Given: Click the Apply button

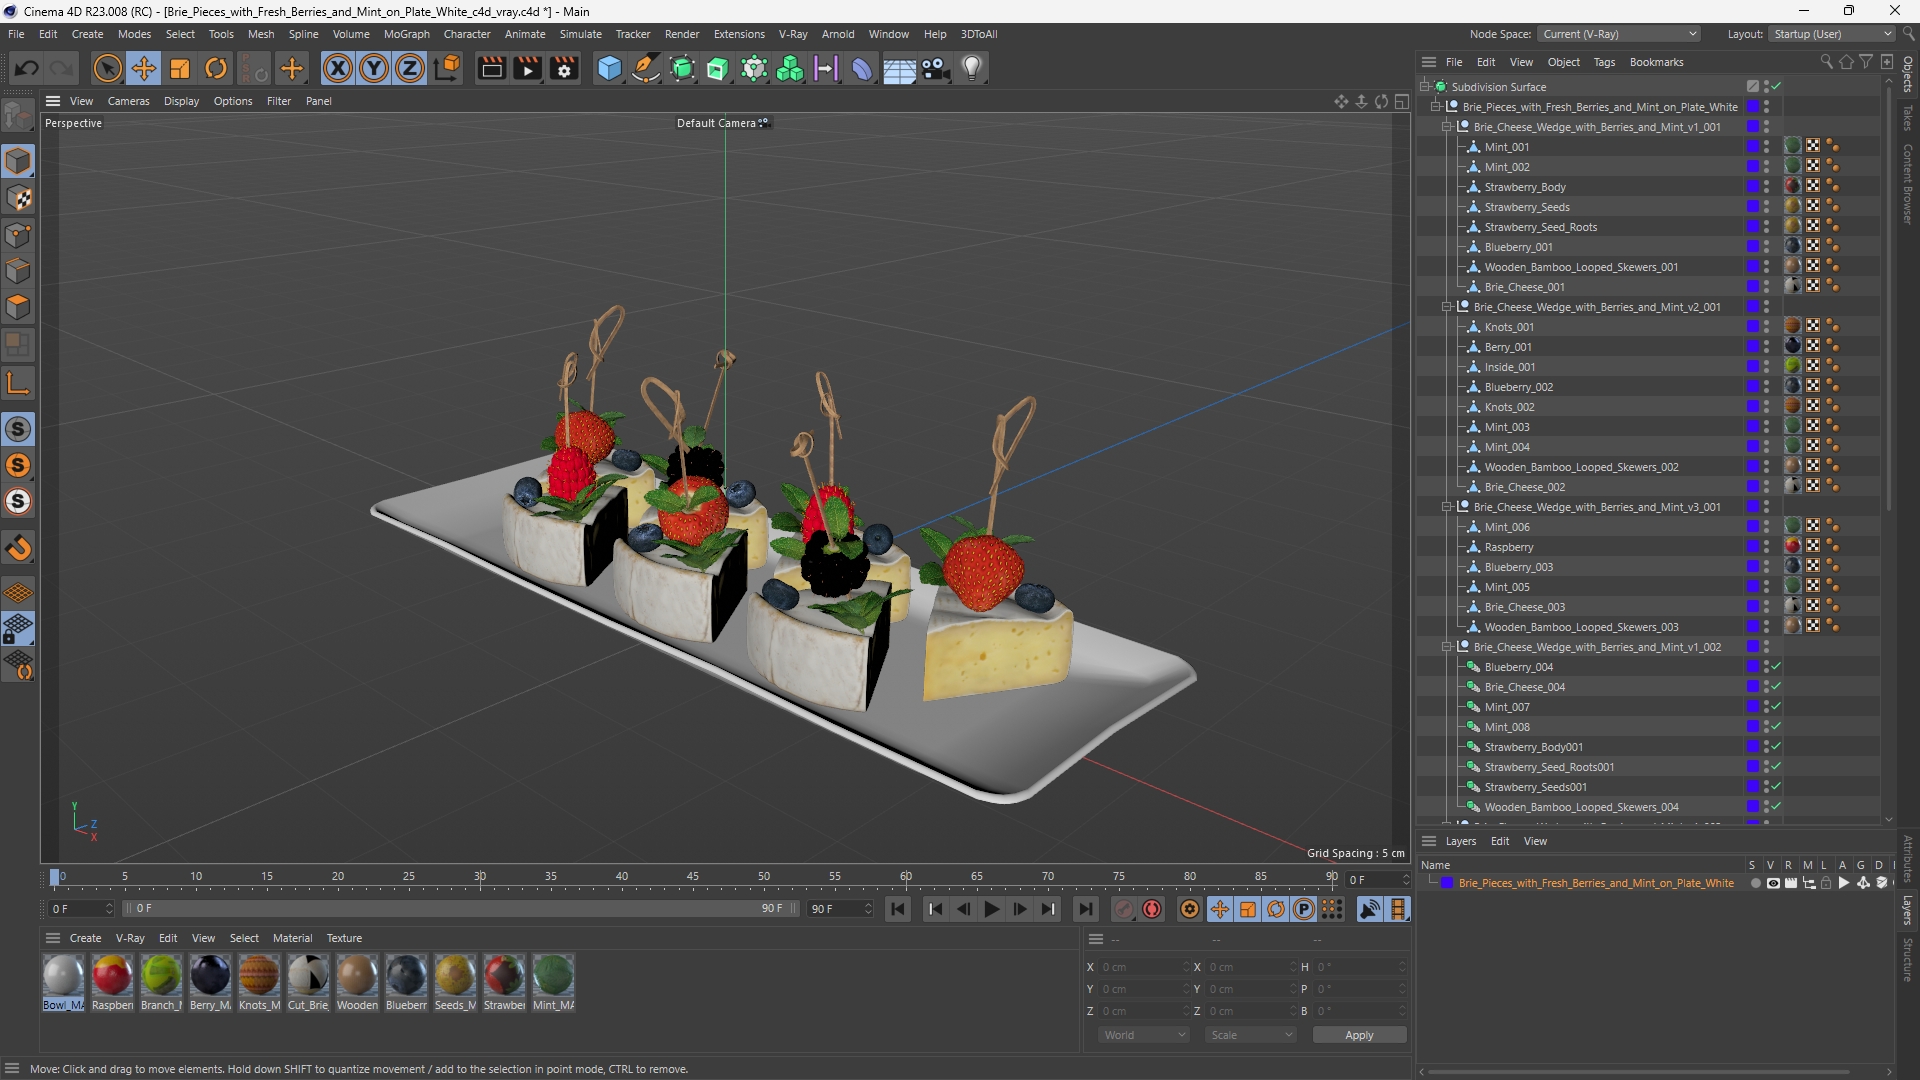Looking at the screenshot, I should click(x=1359, y=1035).
